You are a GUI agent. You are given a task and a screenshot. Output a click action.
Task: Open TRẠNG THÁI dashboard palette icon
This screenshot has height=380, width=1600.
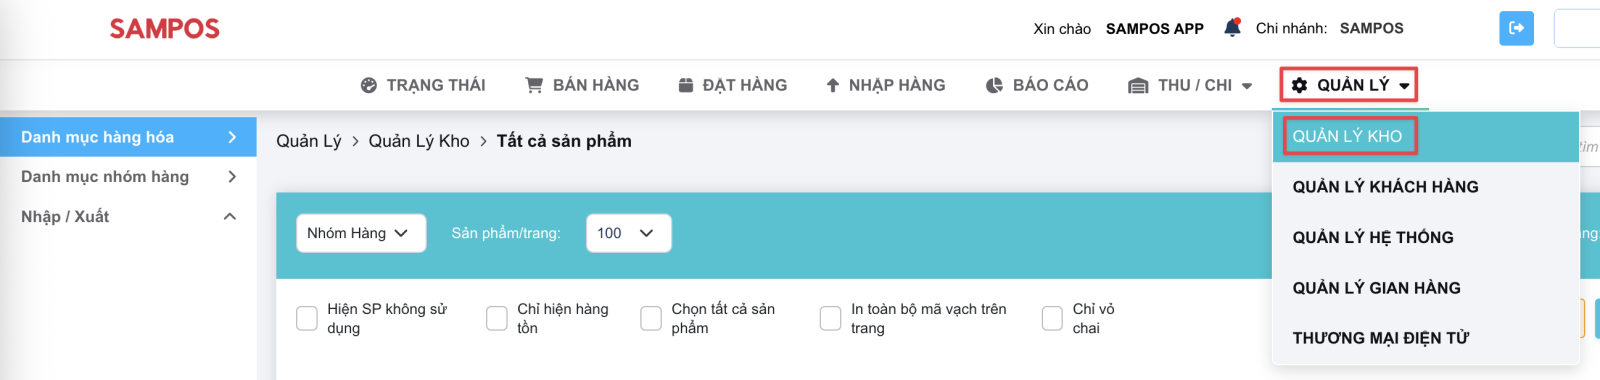coord(369,86)
